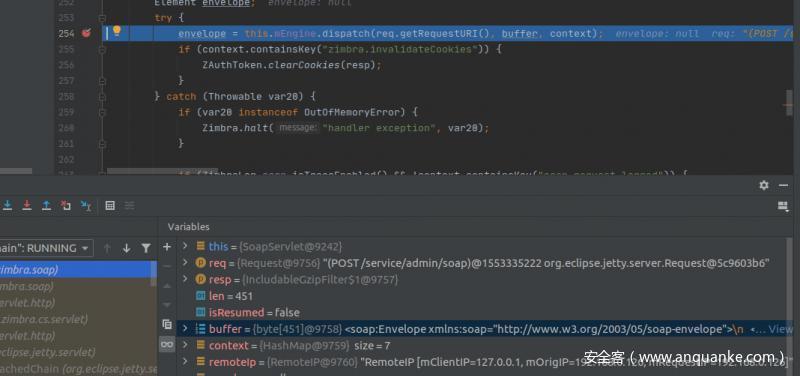Click the red Force Step Into icon
This screenshot has width=800, height=376.
pos(27,205)
